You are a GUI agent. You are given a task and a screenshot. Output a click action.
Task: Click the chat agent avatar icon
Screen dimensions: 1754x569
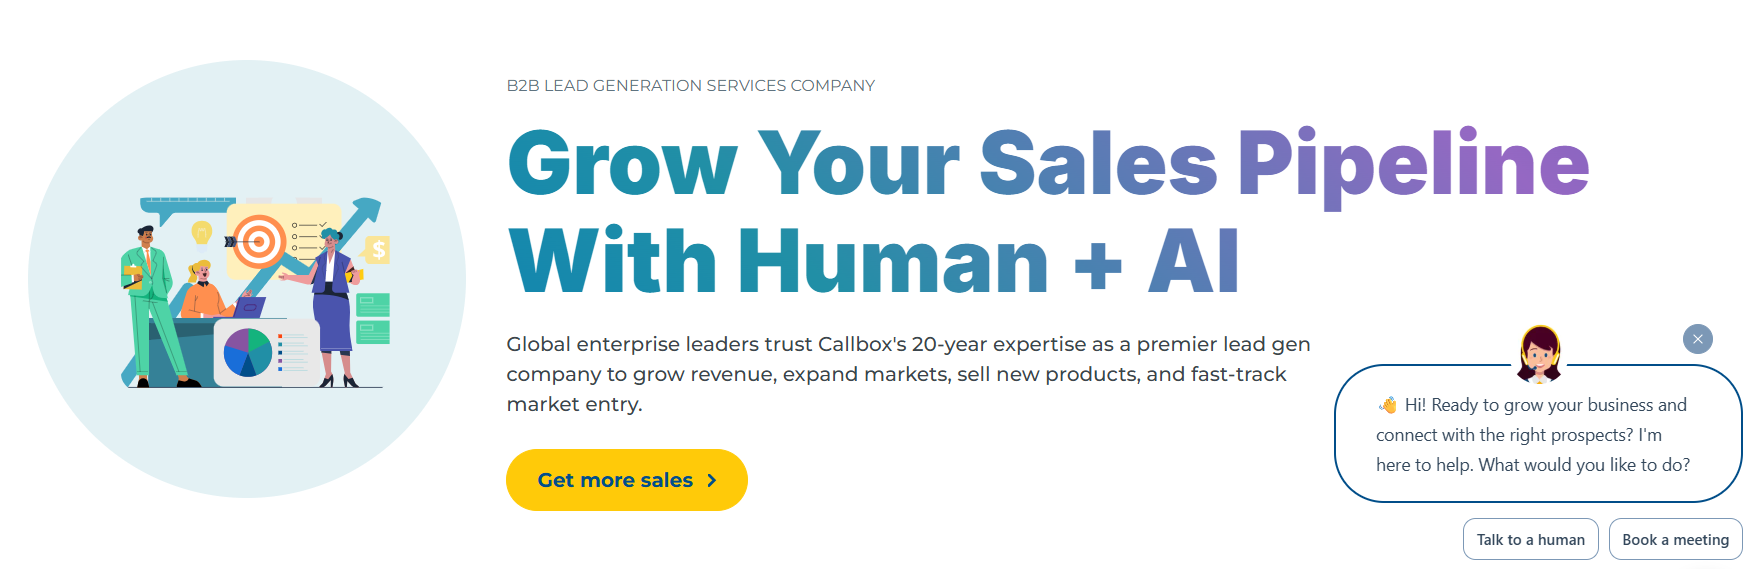click(x=1540, y=353)
